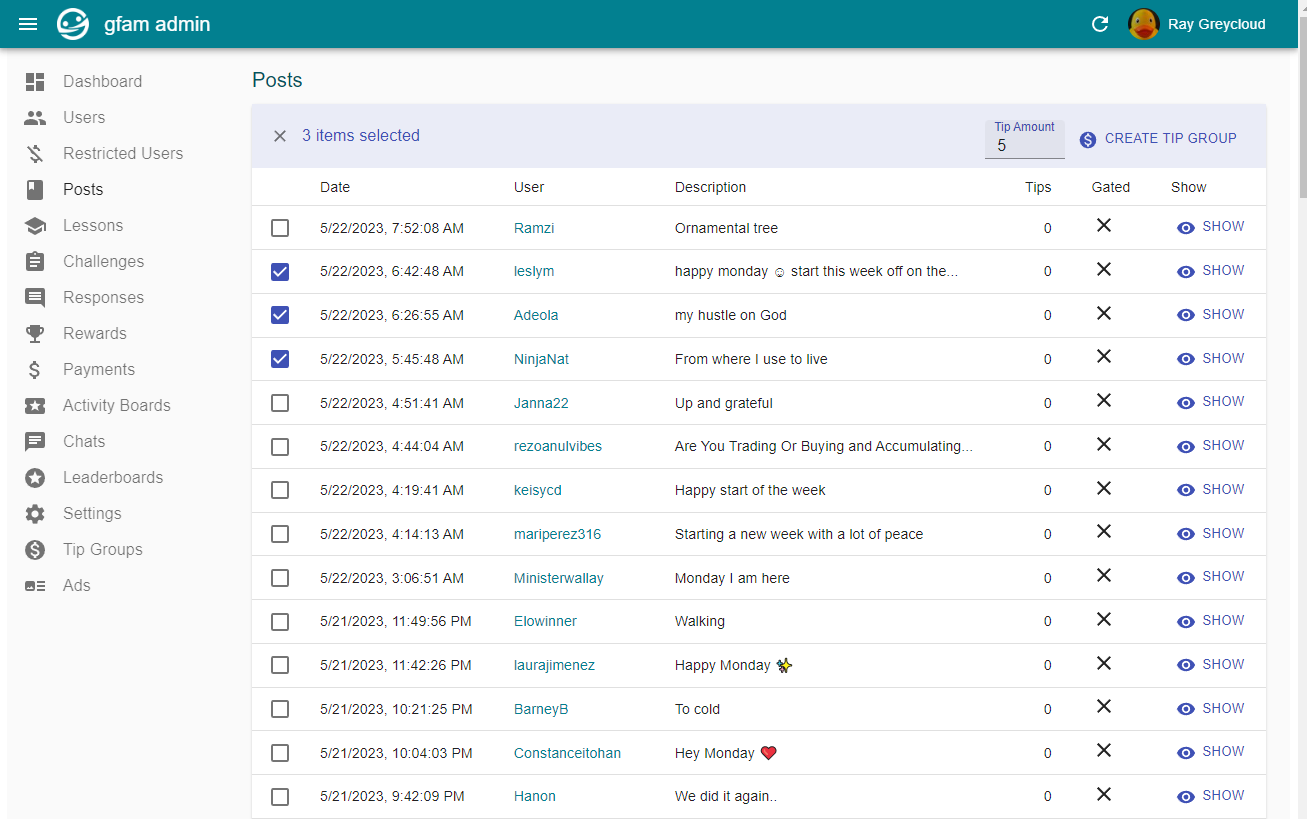Click the Posts book icon in the sidebar
This screenshot has height=819, width=1307.
pyautogui.click(x=35, y=190)
